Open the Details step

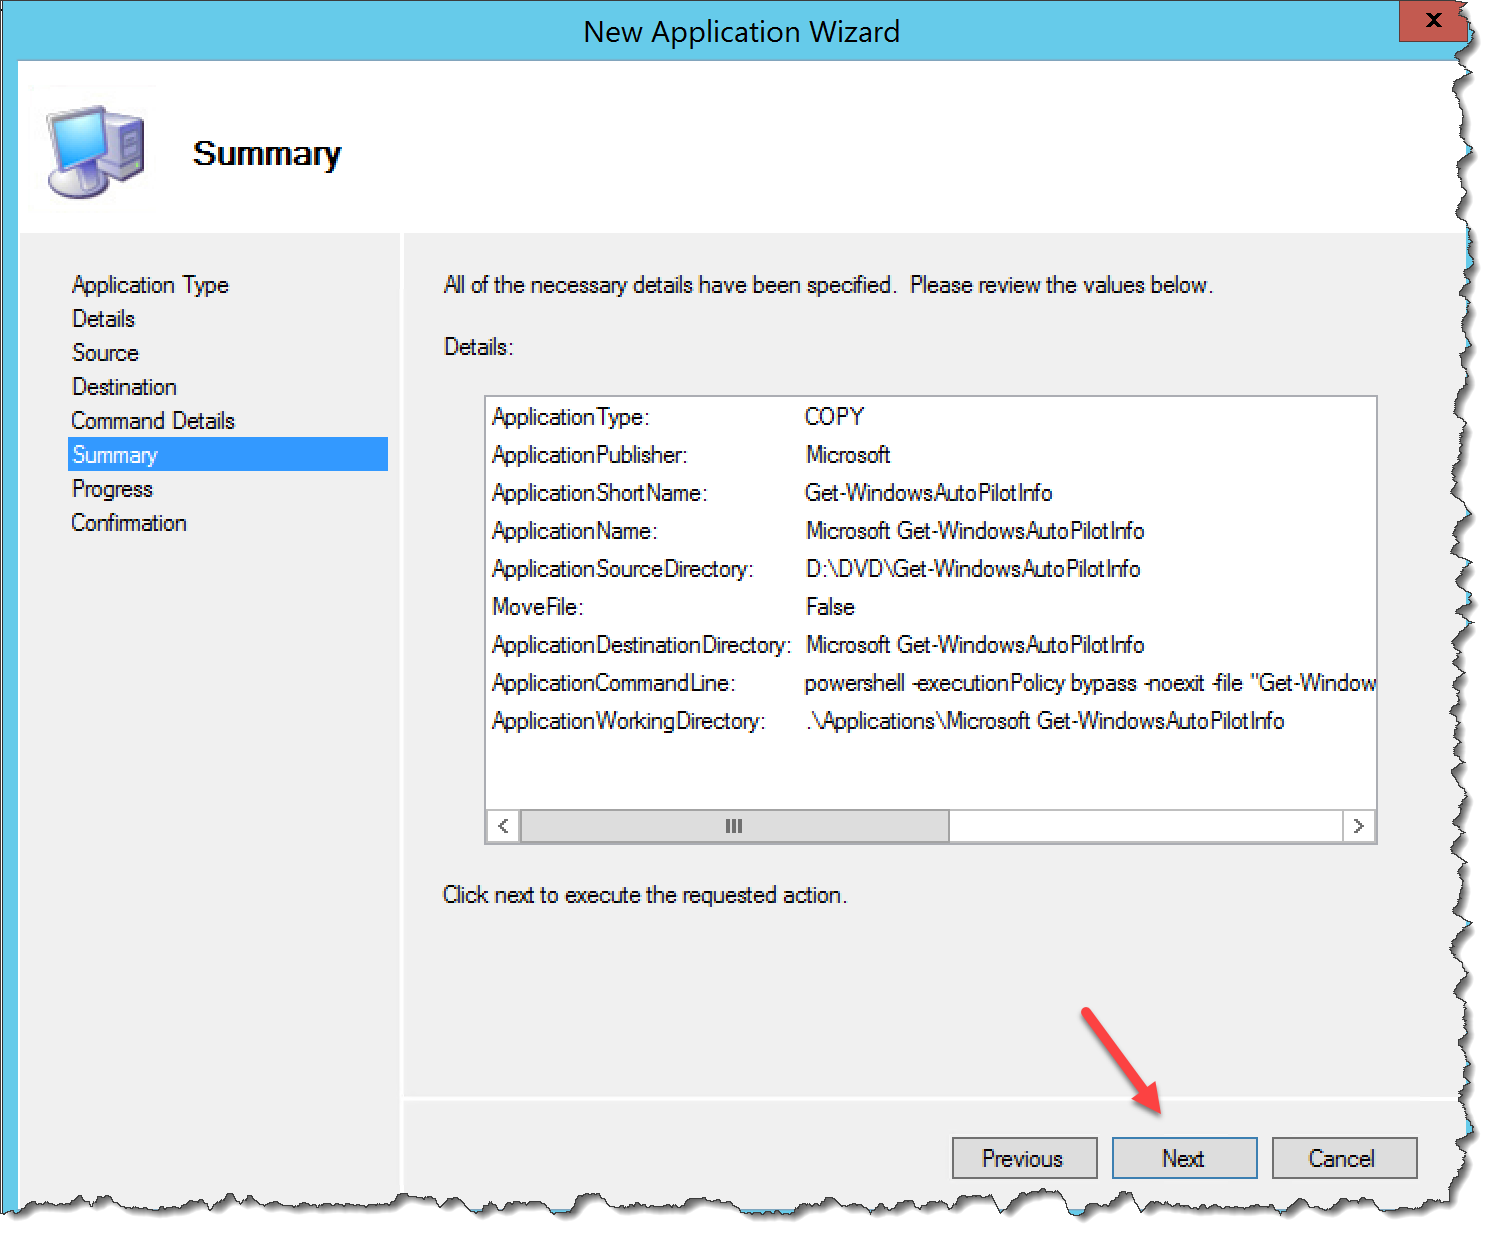(103, 319)
